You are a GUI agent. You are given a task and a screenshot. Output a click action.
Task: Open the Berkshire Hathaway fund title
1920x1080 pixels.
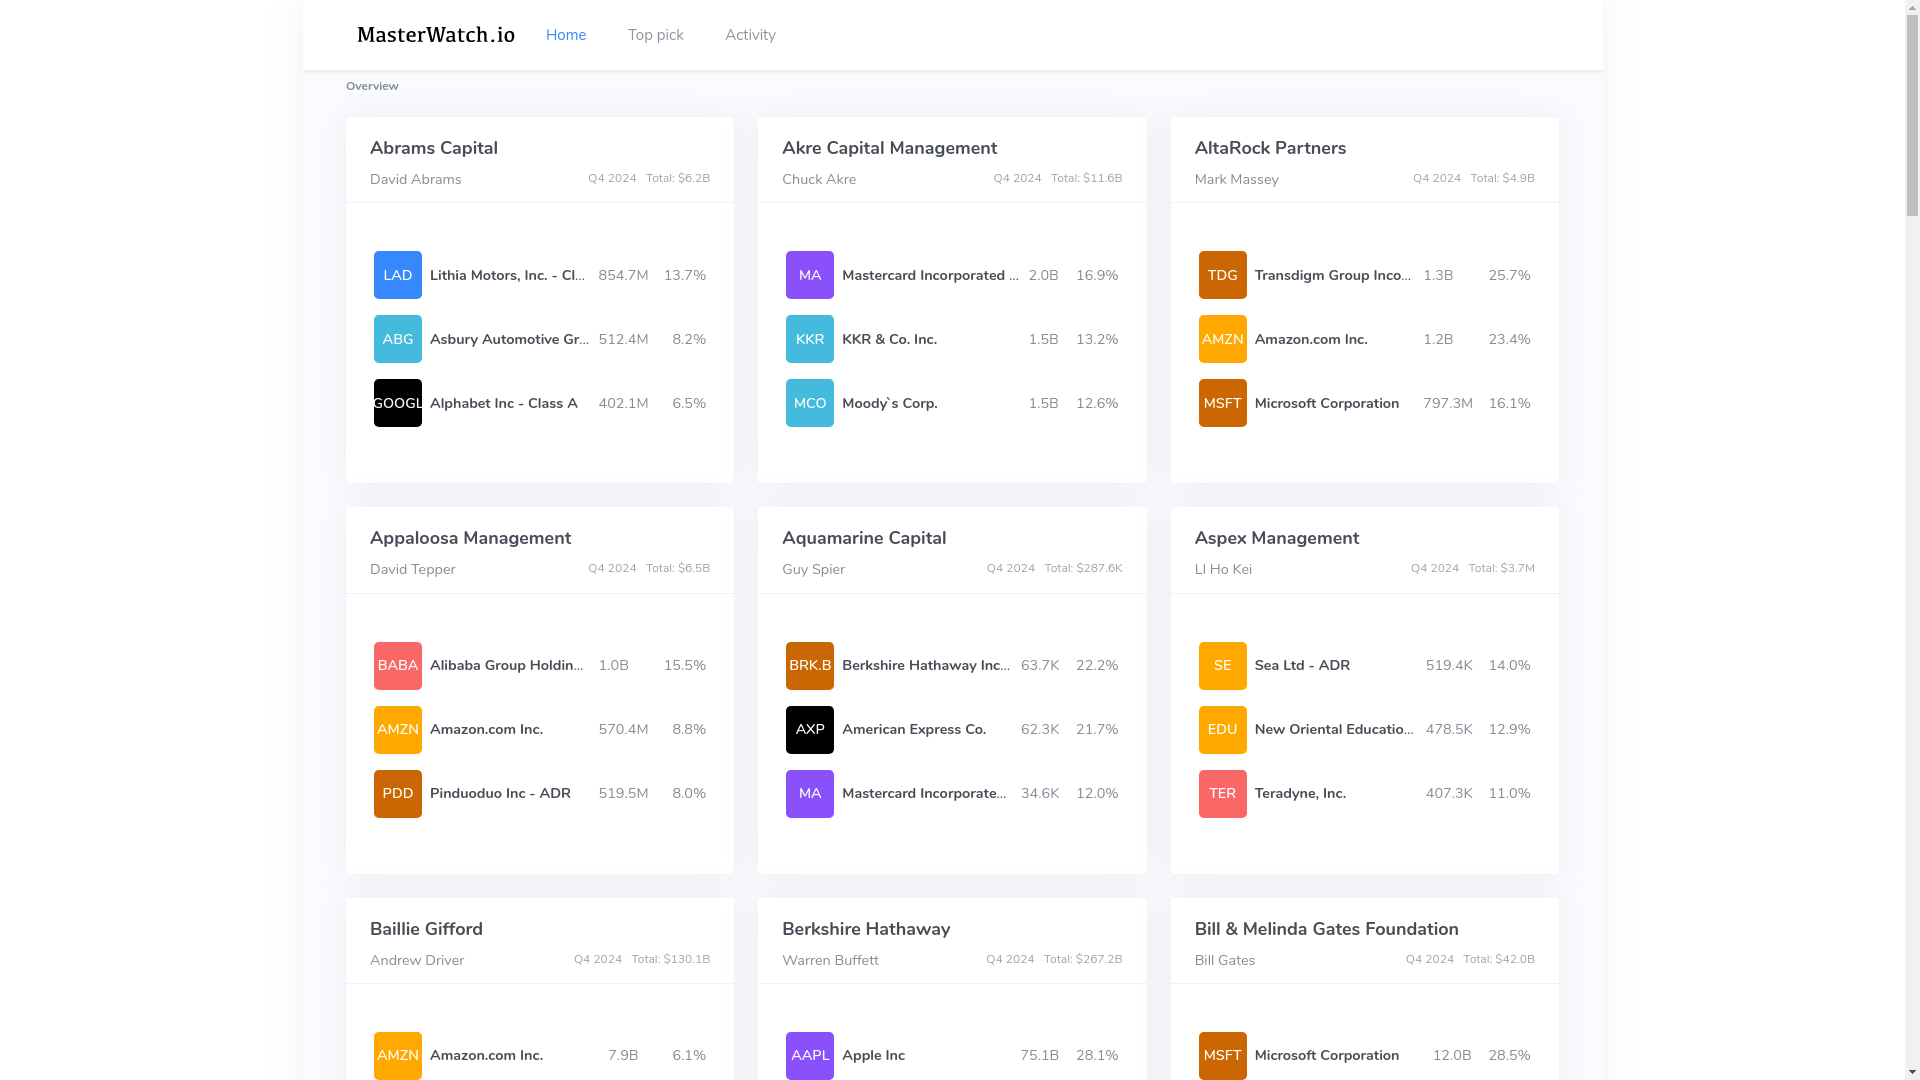click(x=866, y=929)
